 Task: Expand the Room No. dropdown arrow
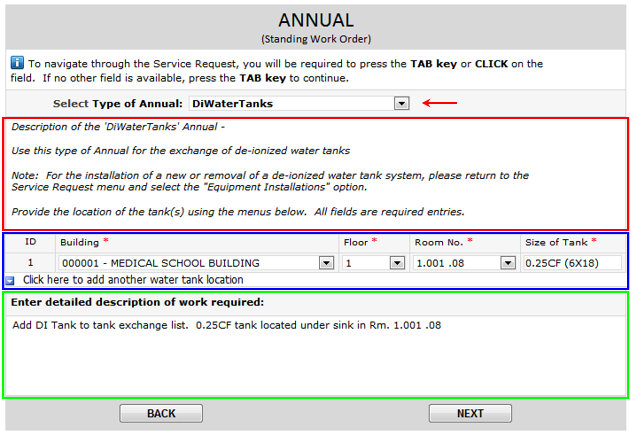(x=506, y=263)
